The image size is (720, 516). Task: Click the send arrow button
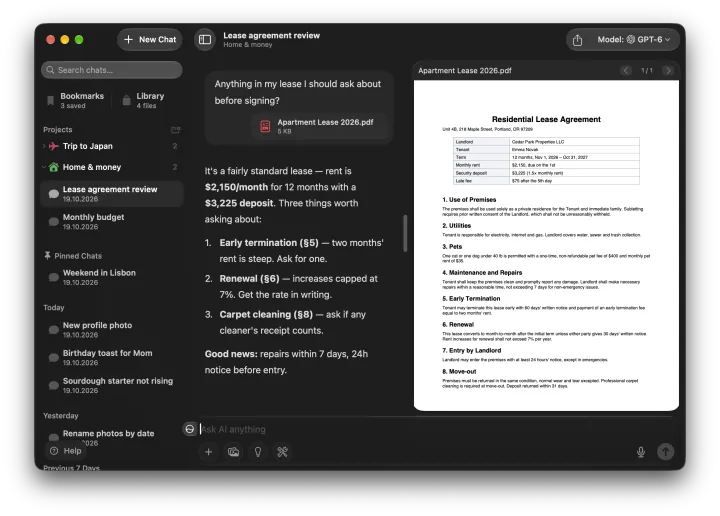(x=665, y=451)
